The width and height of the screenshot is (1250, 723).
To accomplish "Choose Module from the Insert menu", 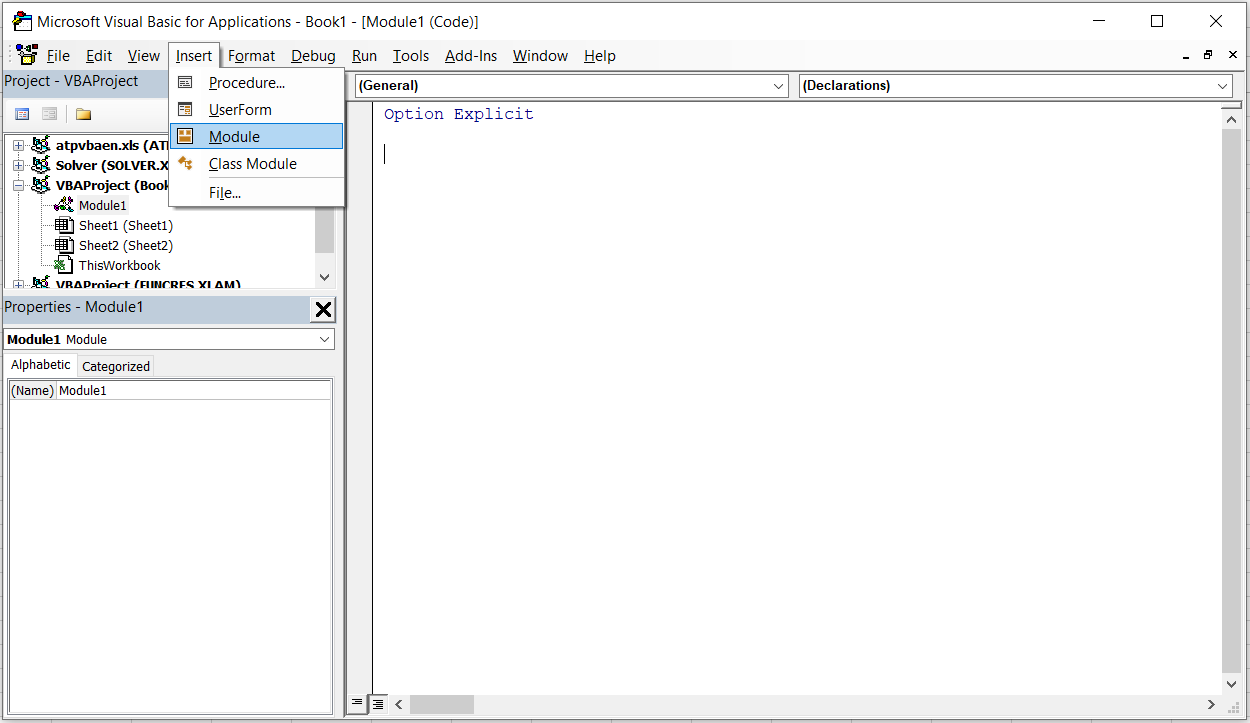I will (234, 137).
